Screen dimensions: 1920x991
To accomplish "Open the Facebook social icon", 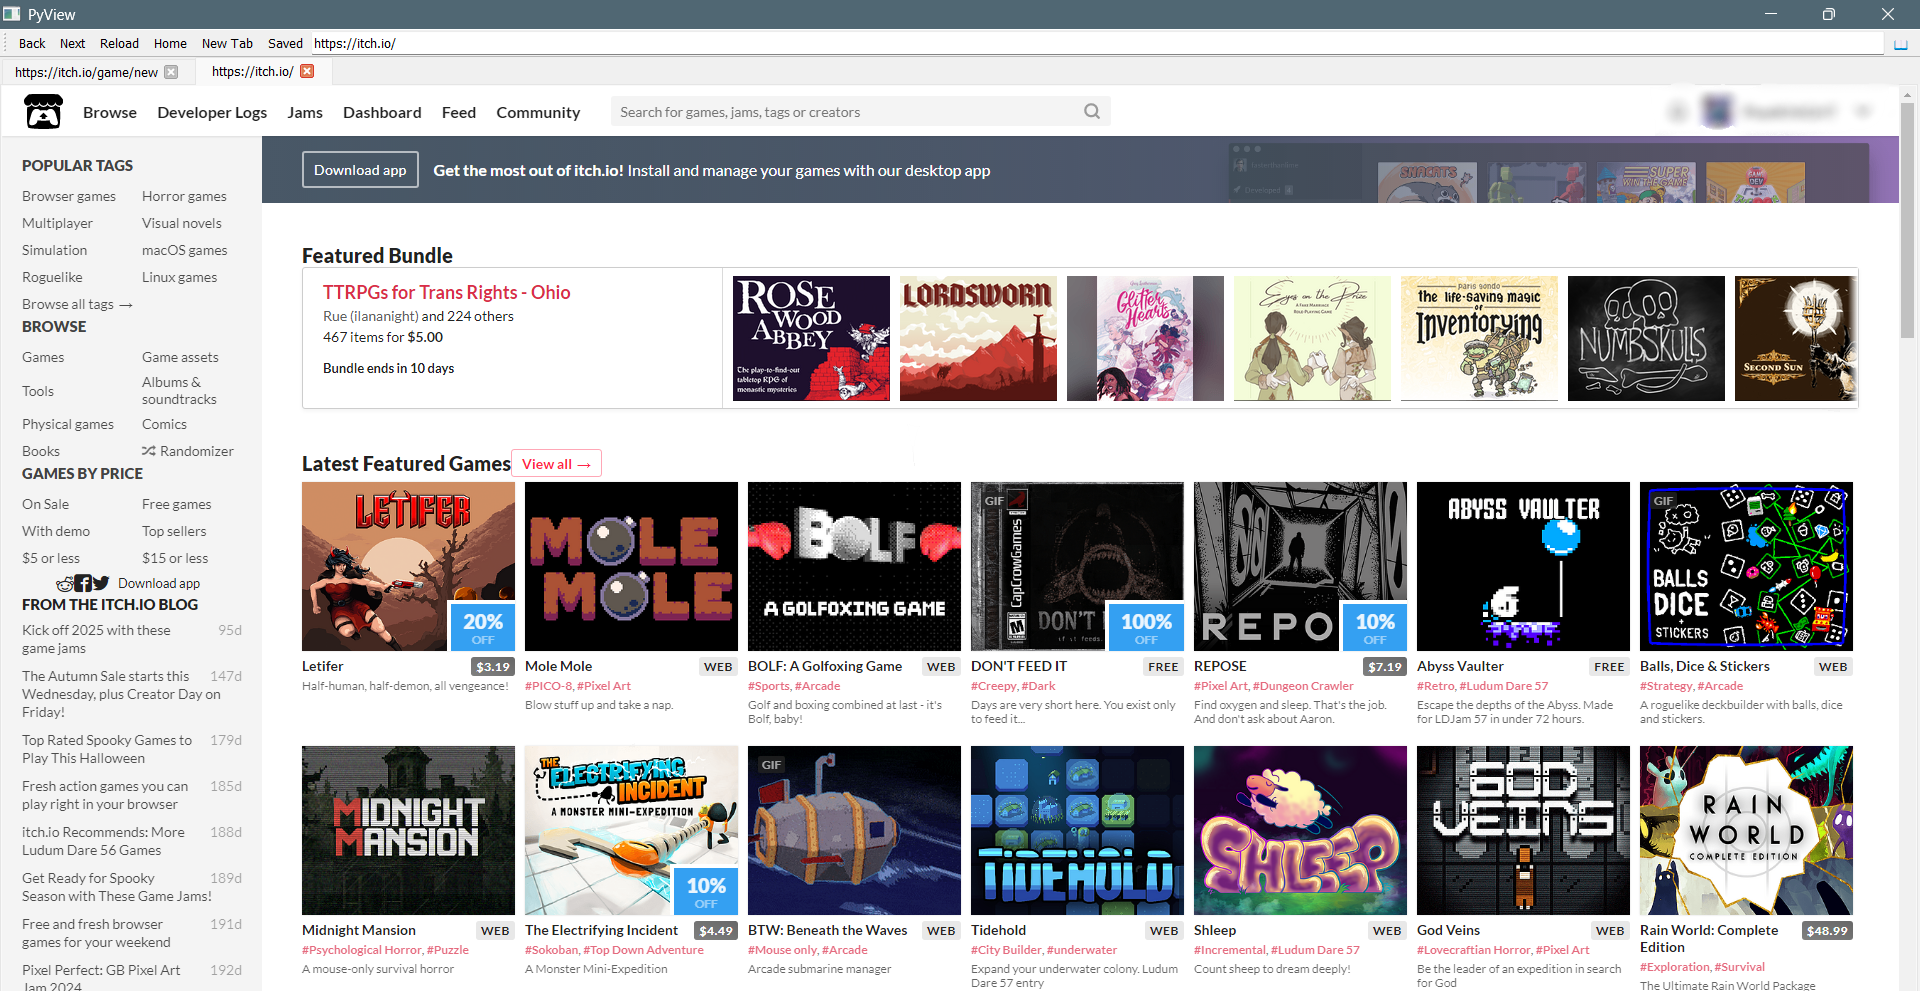I will pos(83,583).
